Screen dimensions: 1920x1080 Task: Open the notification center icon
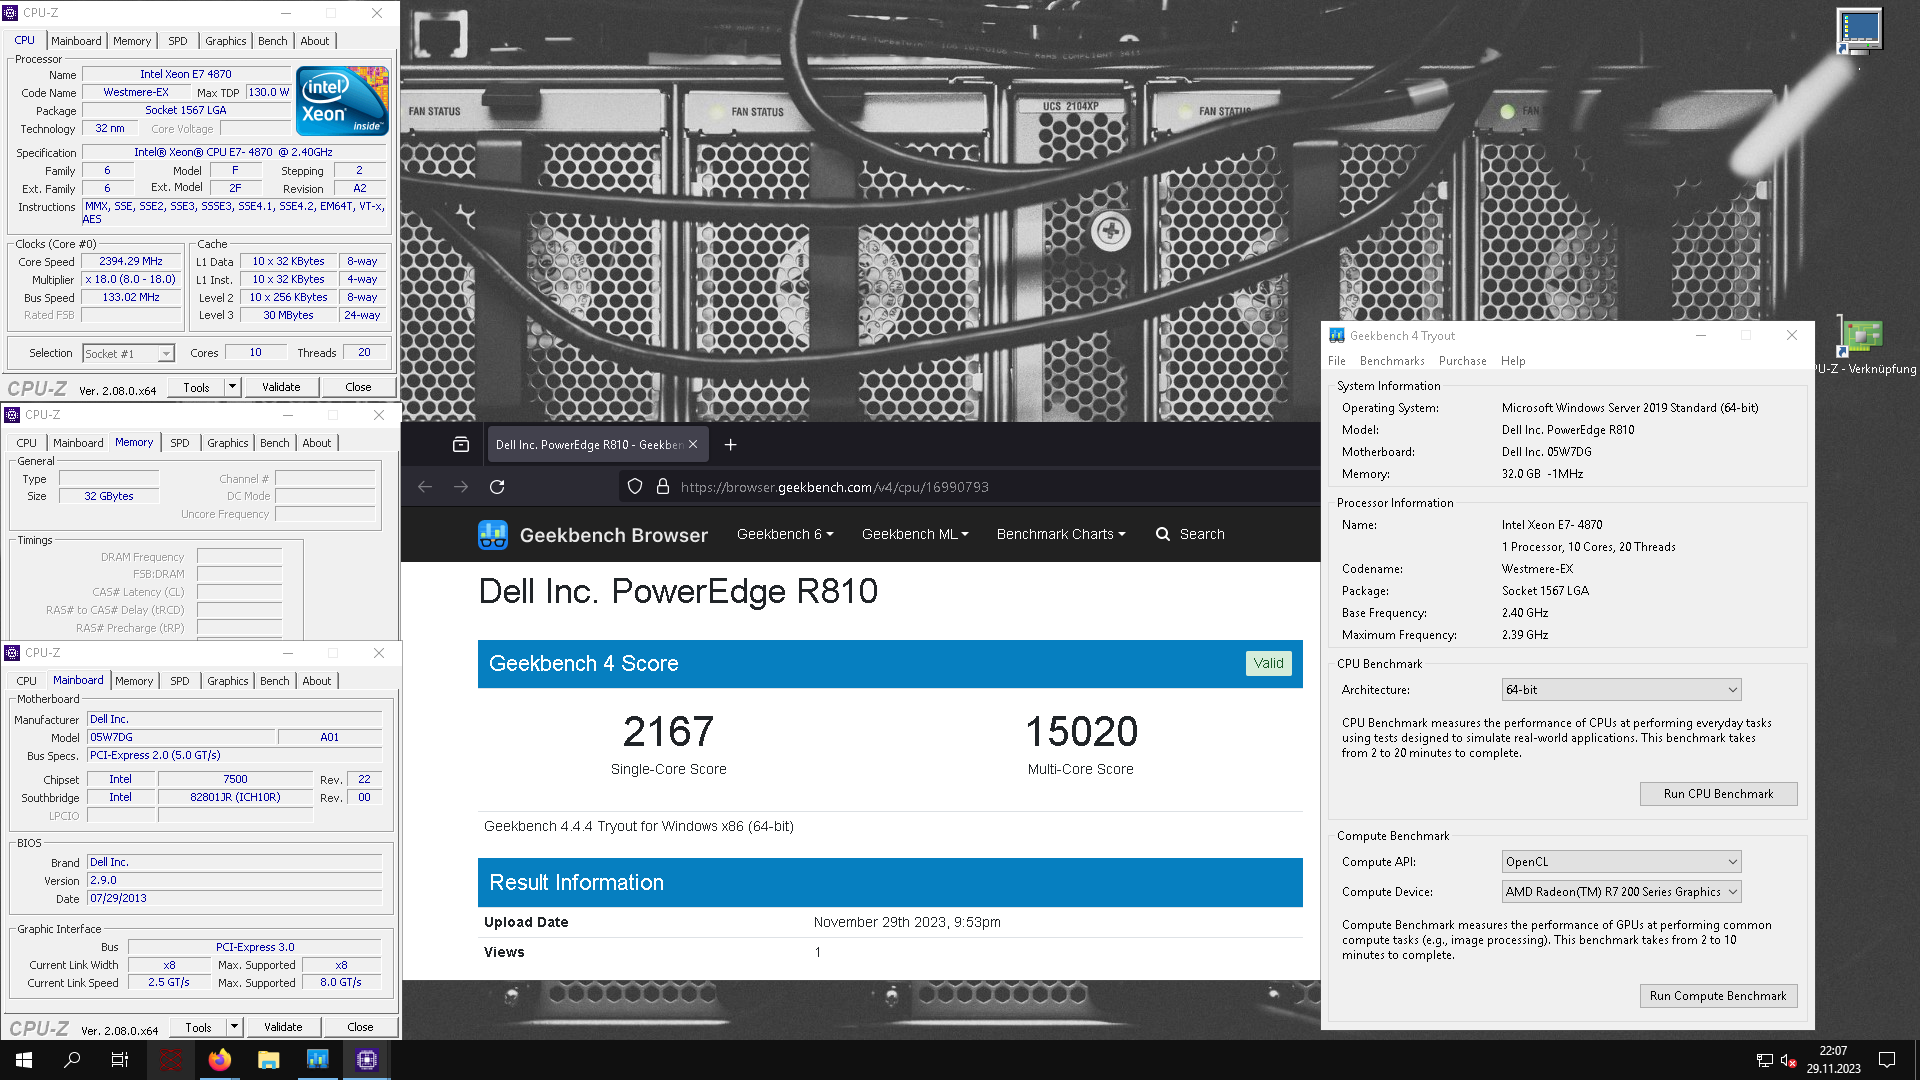click(1887, 1060)
